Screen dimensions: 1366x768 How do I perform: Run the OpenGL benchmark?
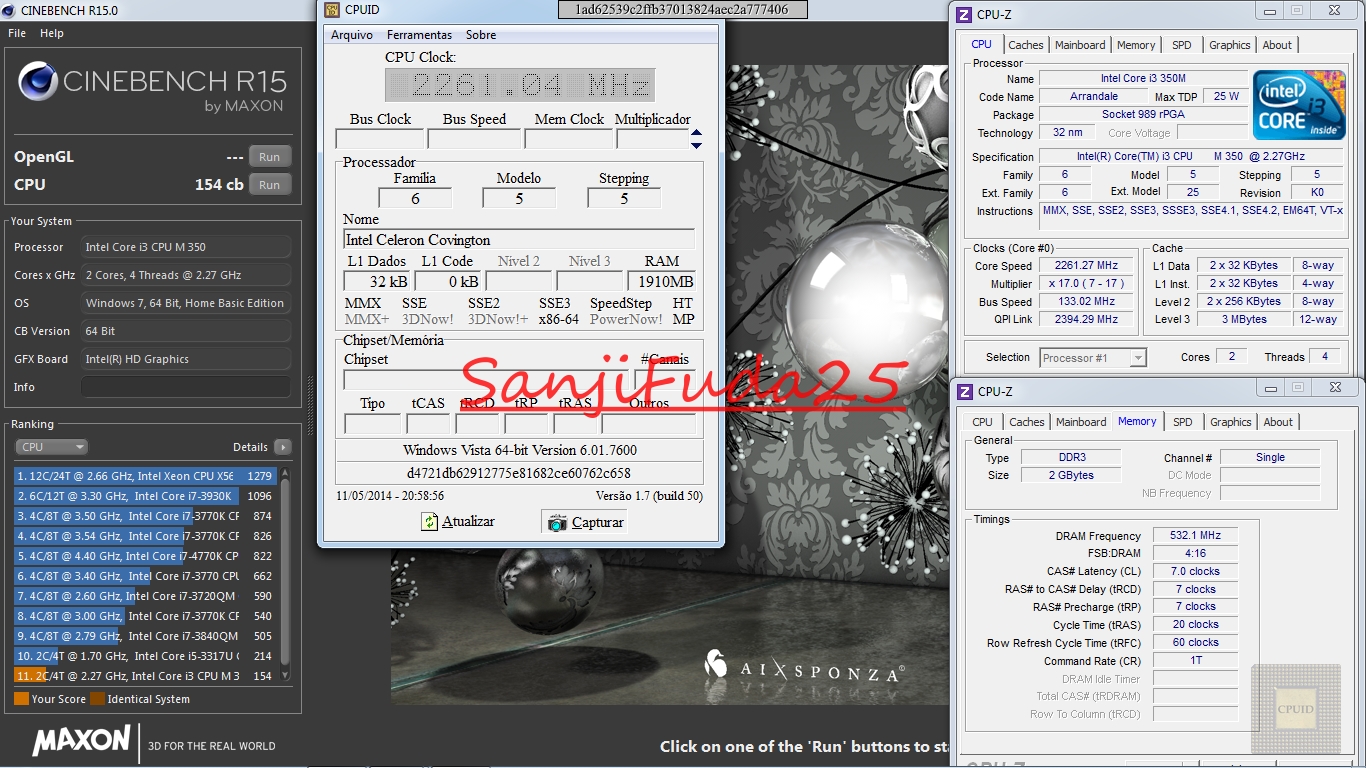pyautogui.click(x=269, y=157)
